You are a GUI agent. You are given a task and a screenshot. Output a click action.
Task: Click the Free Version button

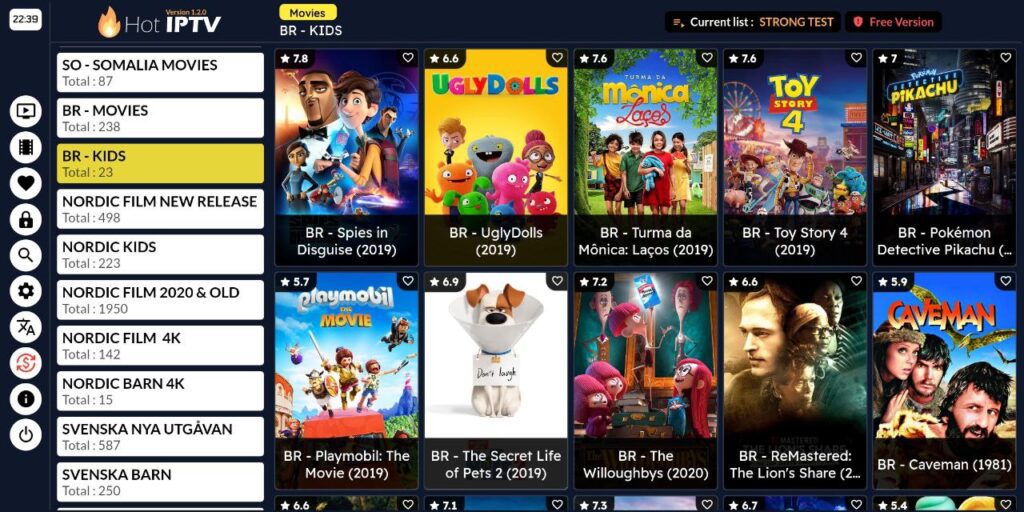(x=893, y=22)
